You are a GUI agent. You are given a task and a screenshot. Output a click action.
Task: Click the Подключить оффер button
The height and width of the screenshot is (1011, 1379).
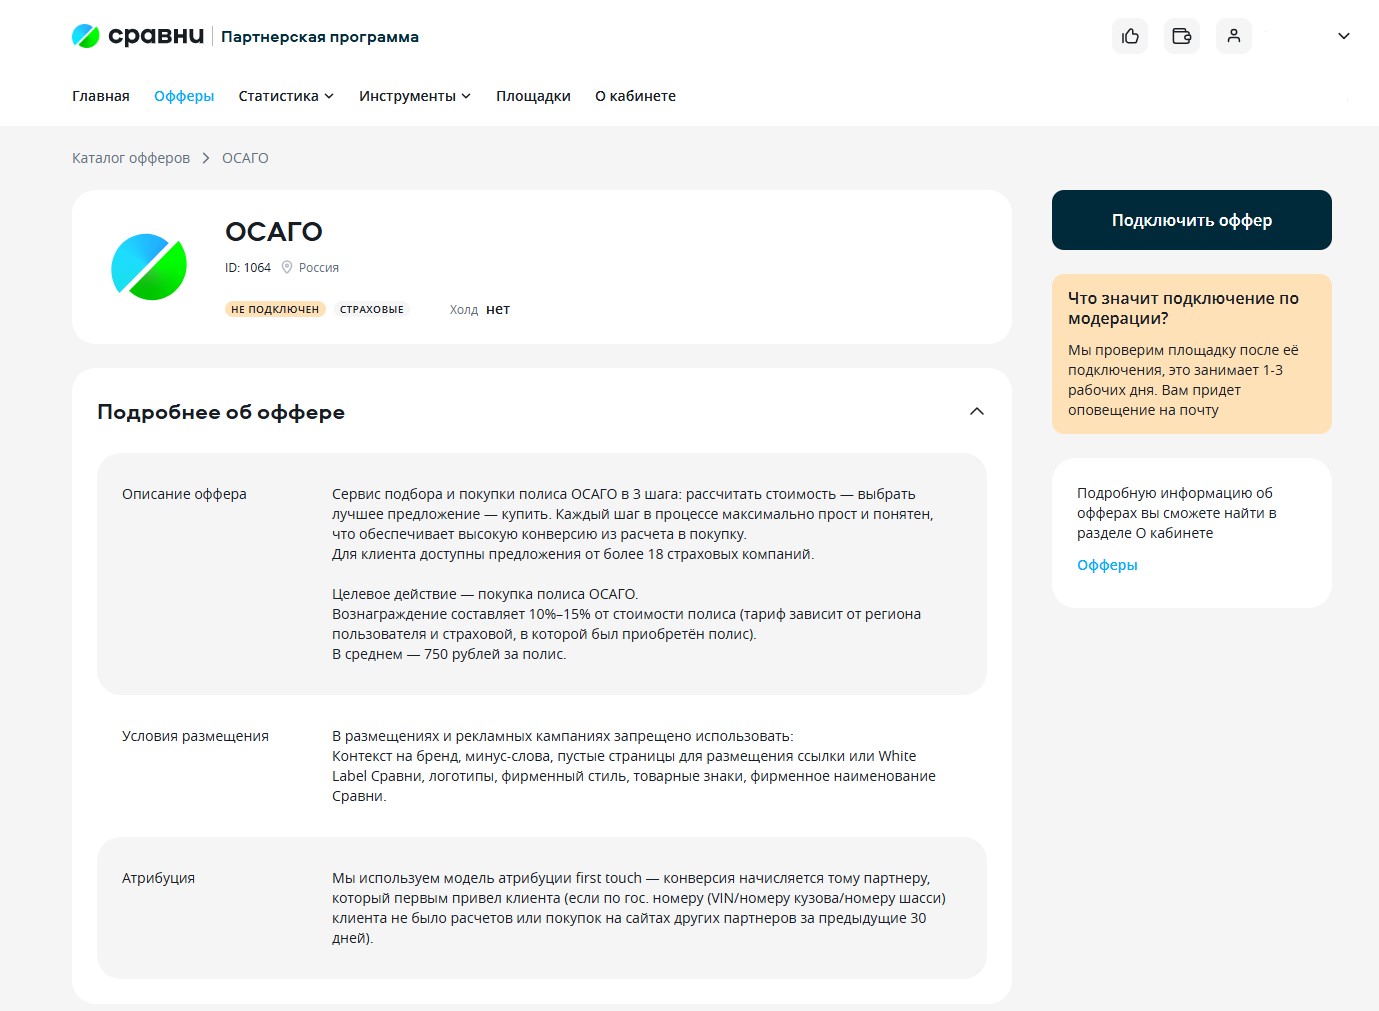pos(1192,220)
